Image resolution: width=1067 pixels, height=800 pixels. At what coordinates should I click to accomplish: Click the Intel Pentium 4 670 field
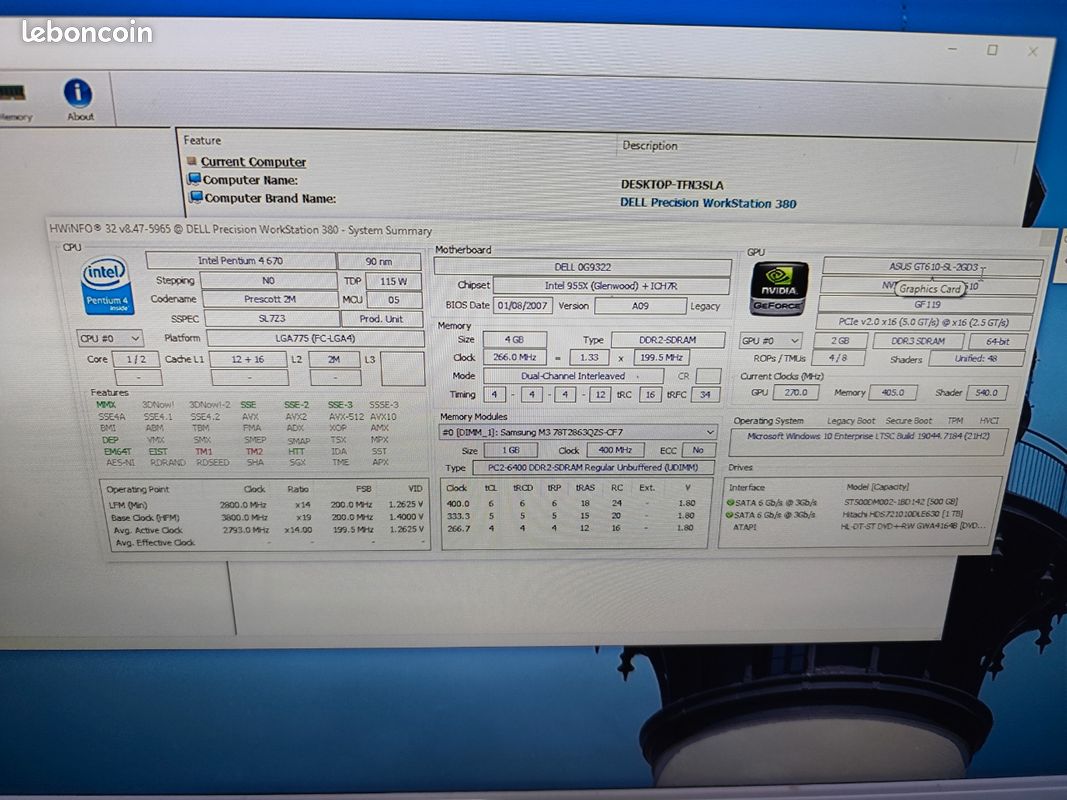tap(240, 261)
